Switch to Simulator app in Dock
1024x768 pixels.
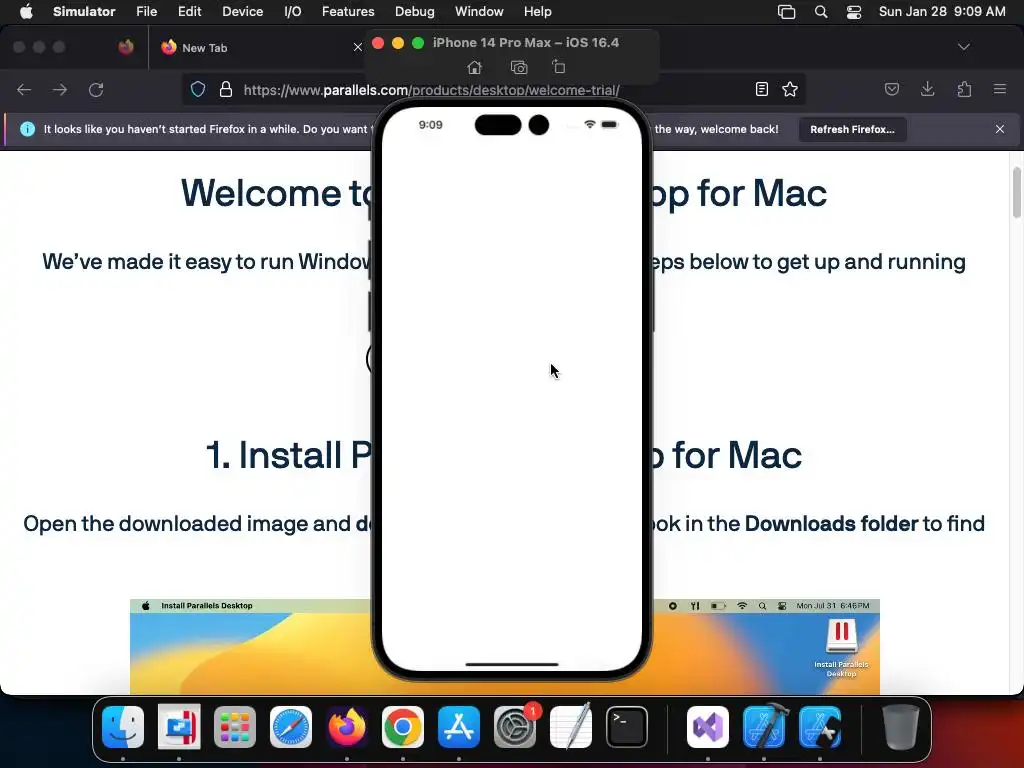[x=820, y=727]
